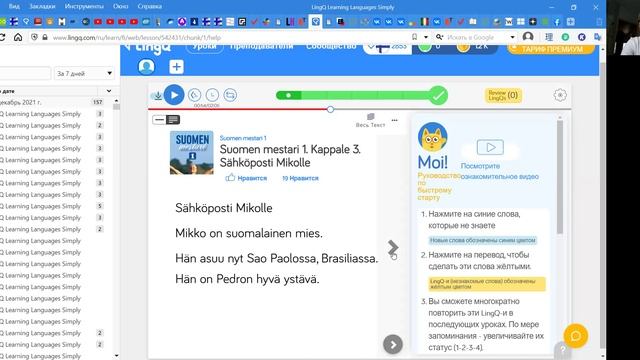Open the Преподаватели tab

click(262, 46)
